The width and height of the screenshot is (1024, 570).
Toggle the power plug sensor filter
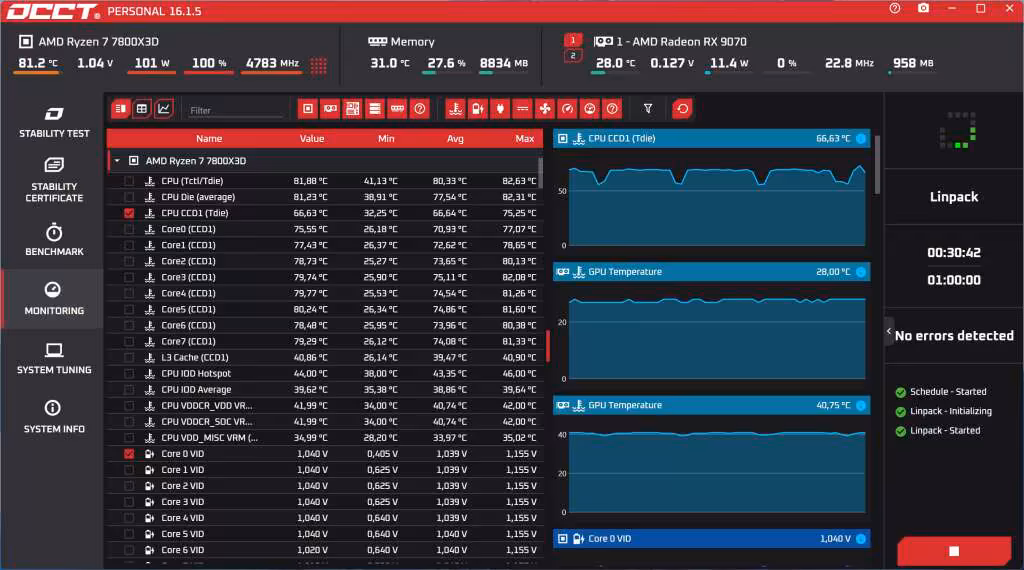point(500,109)
